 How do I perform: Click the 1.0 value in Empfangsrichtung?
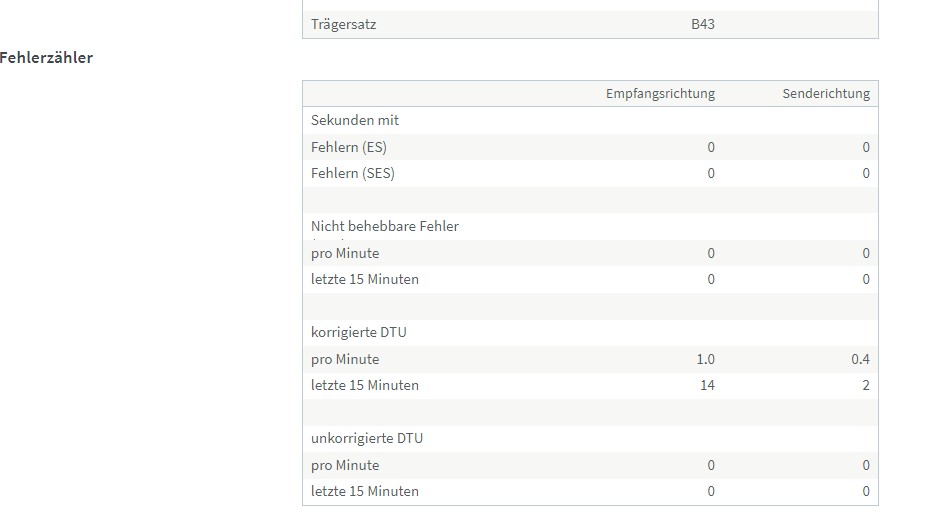pyautogui.click(x=705, y=359)
